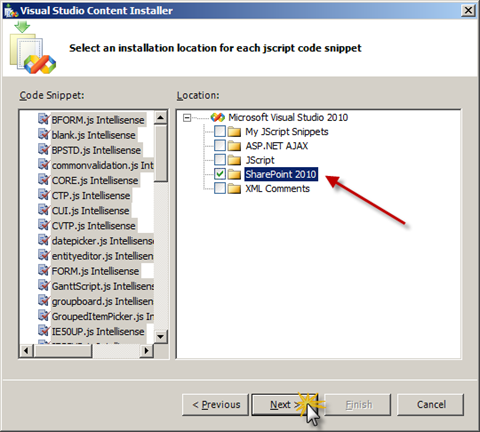Click the entityeditor.js snippet icon
The image size is (480, 432).
click(x=43, y=255)
